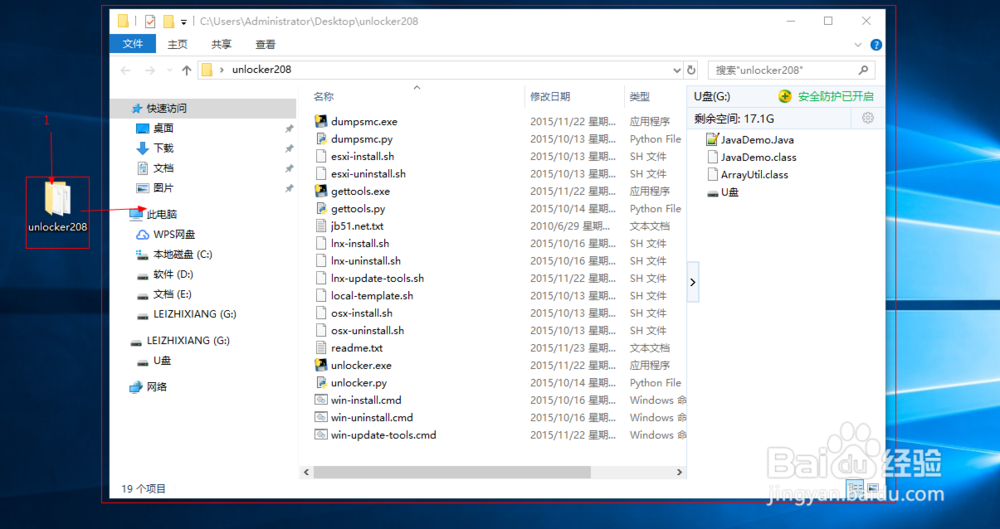Select ArrayUtil.class in U盘 panel
Image resolution: width=1000 pixels, height=529 pixels.
pyautogui.click(x=747, y=174)
